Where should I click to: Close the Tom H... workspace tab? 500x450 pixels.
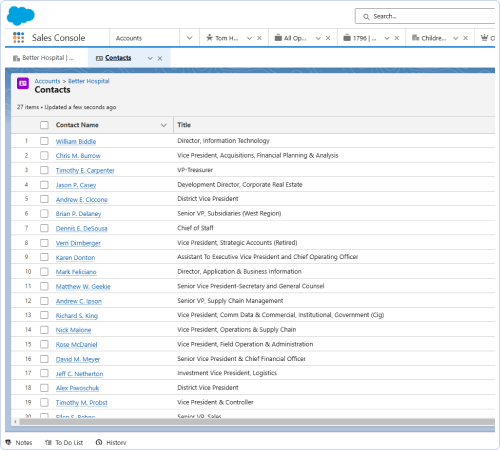259,38
